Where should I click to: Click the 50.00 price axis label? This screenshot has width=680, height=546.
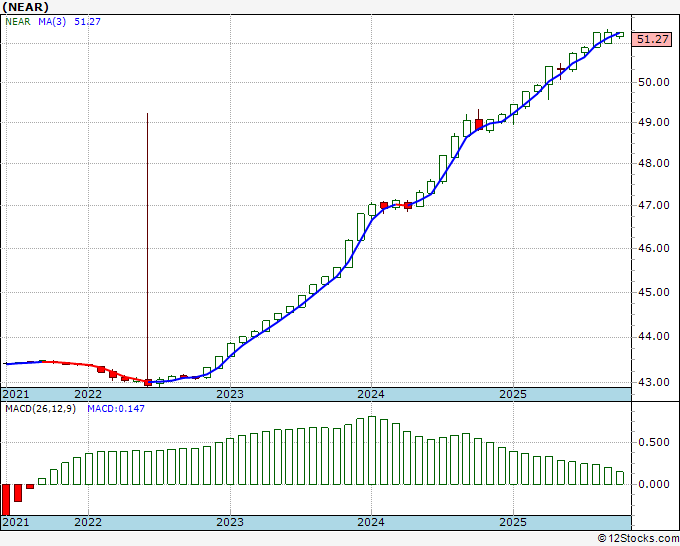(x=654, y=82)
